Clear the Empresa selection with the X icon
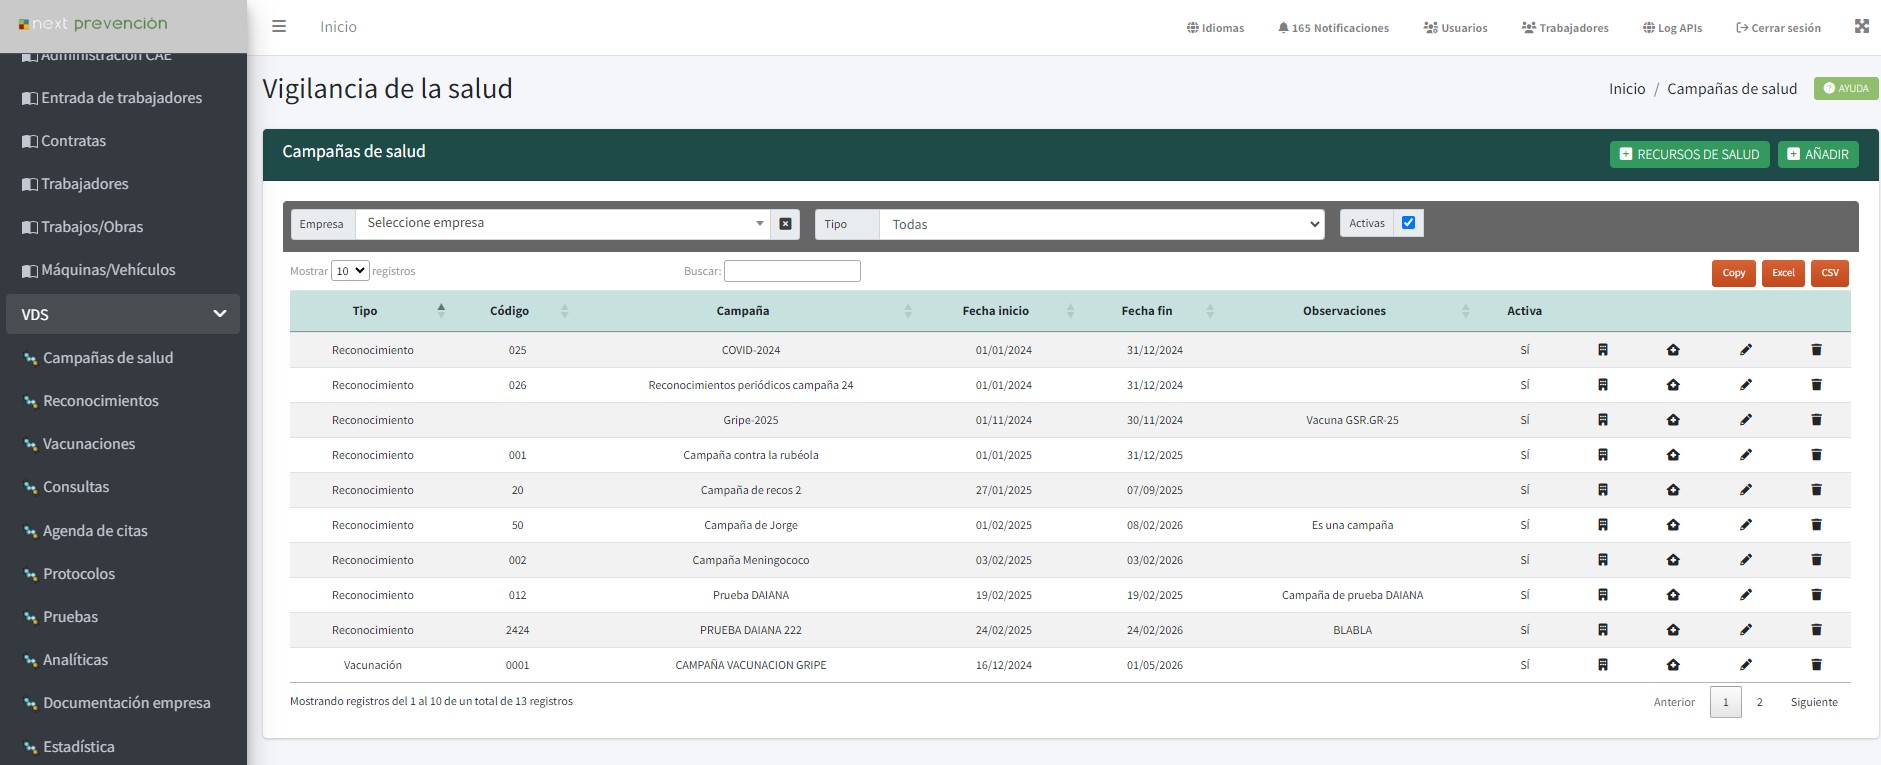Image resolution: width=1881 pixels, height=765 pixels. pyautogui.click(x=785, y=224)
